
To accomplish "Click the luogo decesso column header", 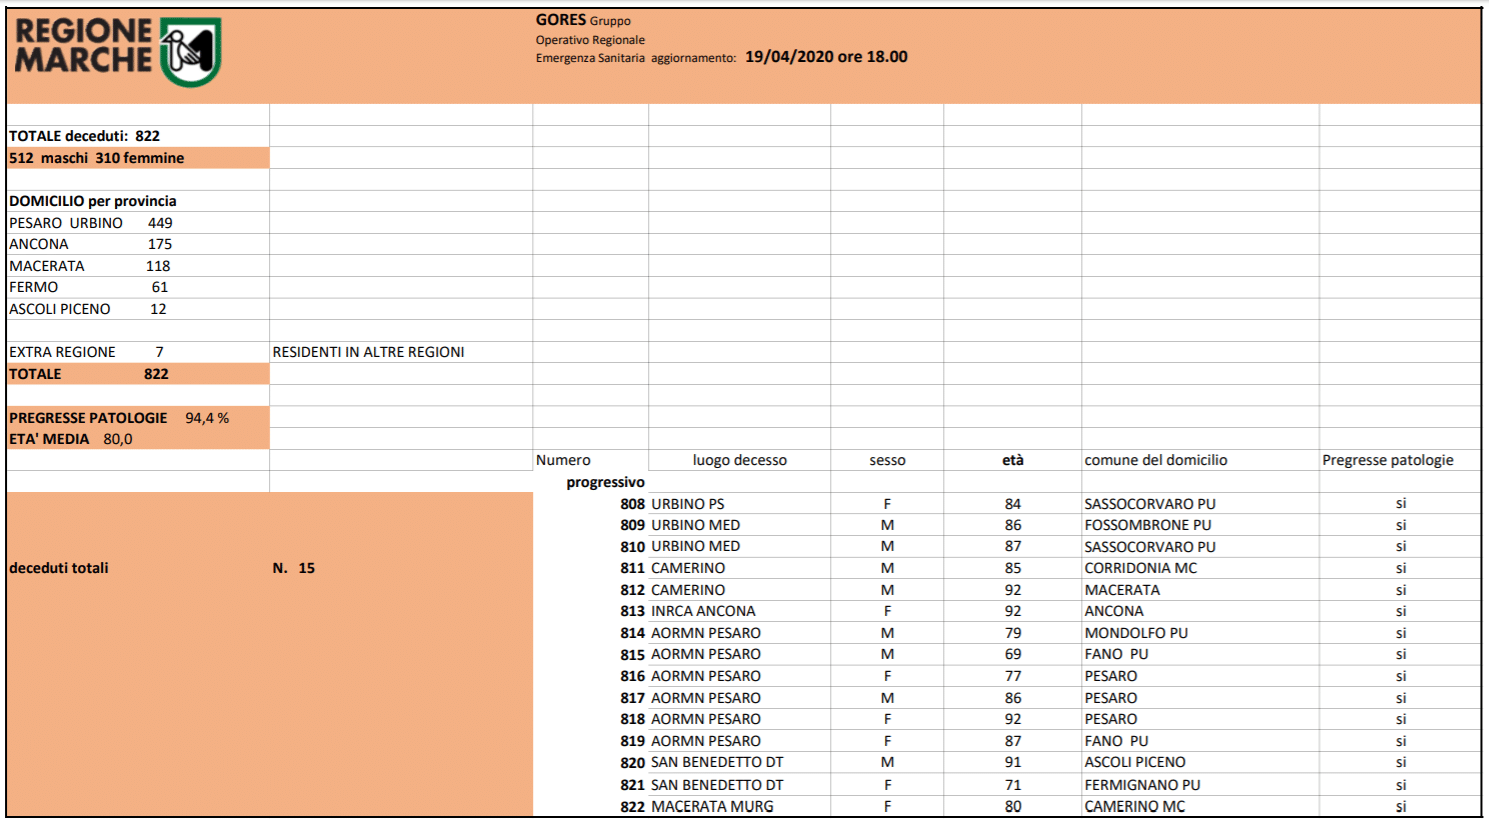I will coord(739,460).
